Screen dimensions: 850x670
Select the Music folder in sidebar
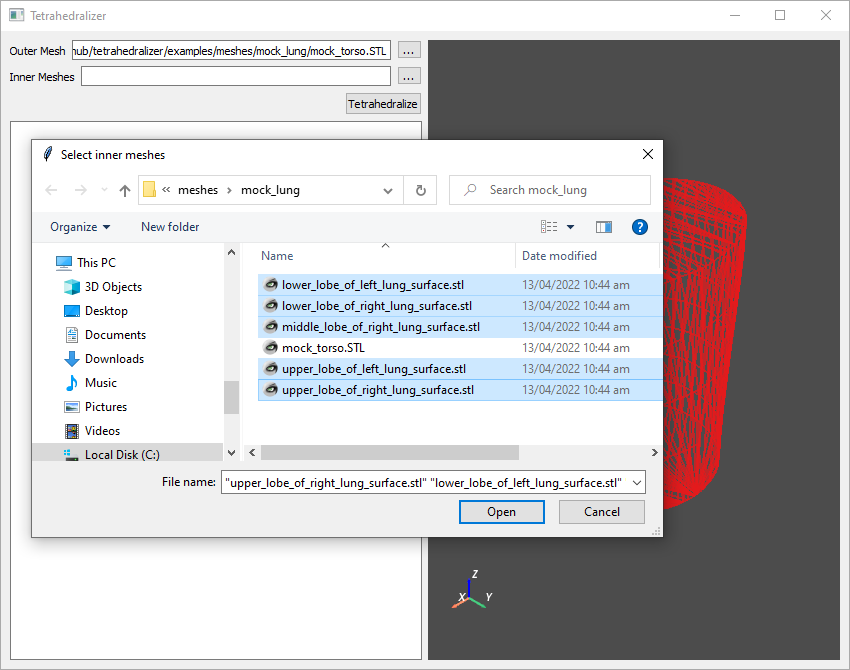(x=100, y=383)
